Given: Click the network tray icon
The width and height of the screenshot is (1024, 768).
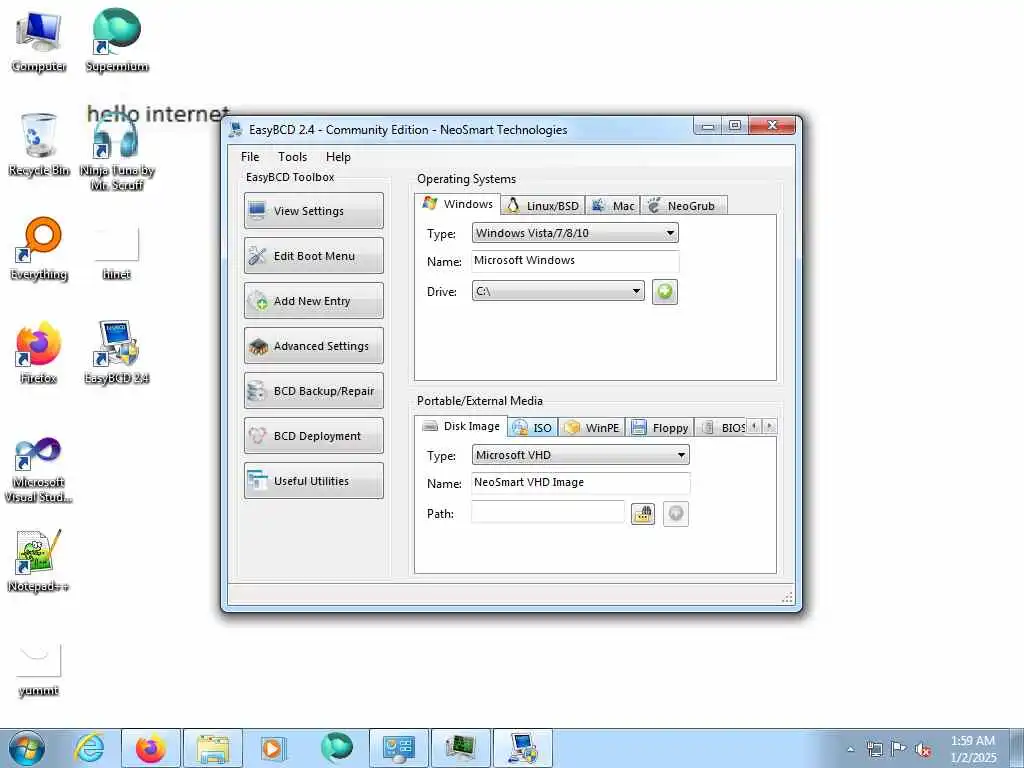Looking at the screenshot, I should click(x=874, y=749).
